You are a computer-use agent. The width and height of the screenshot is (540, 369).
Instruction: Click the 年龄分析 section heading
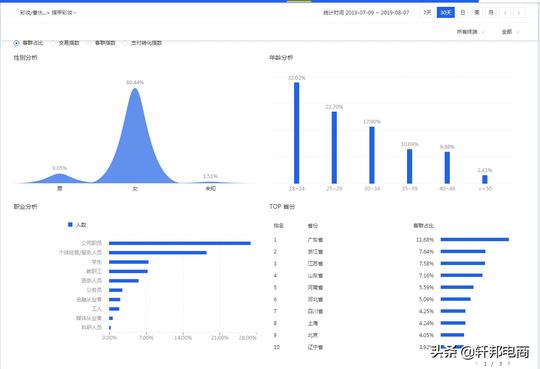(281, 58)
